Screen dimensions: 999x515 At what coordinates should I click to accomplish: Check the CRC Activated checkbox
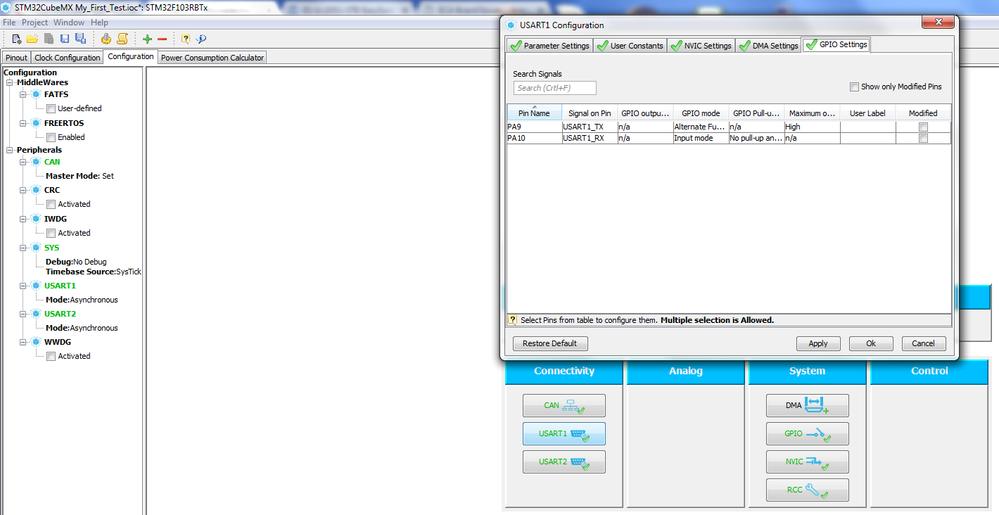pyautogui.click(x=51, y=204)
